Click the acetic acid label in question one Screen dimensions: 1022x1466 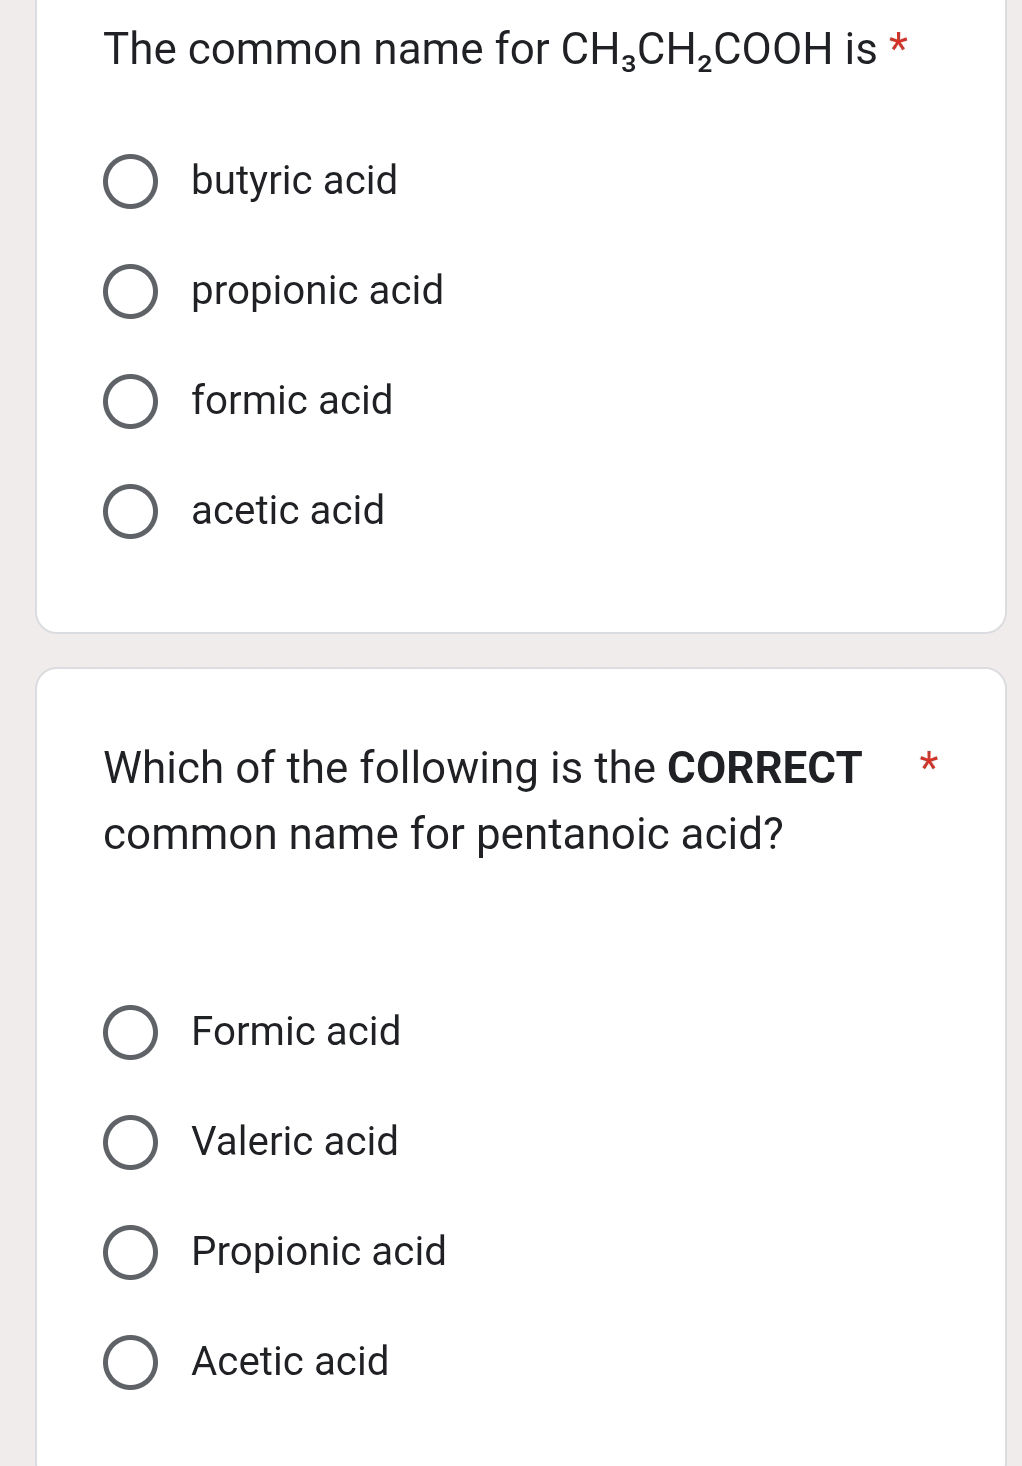pos(287,512)
